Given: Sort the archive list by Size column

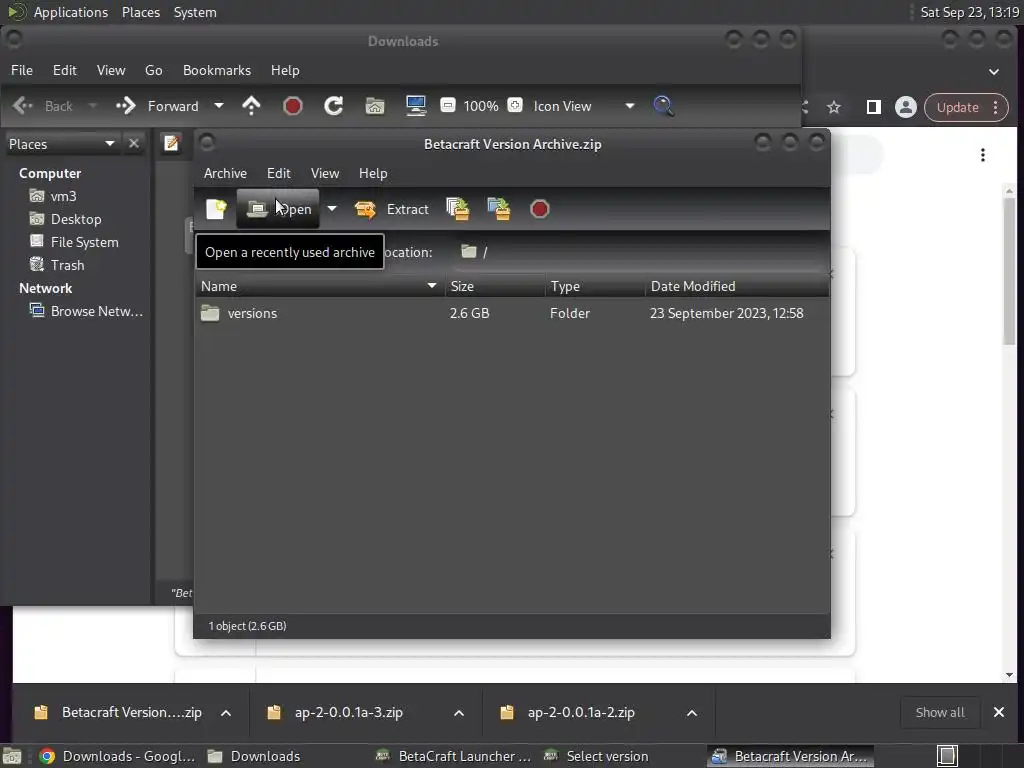Looking at the screenshot, I should [495, 286].
